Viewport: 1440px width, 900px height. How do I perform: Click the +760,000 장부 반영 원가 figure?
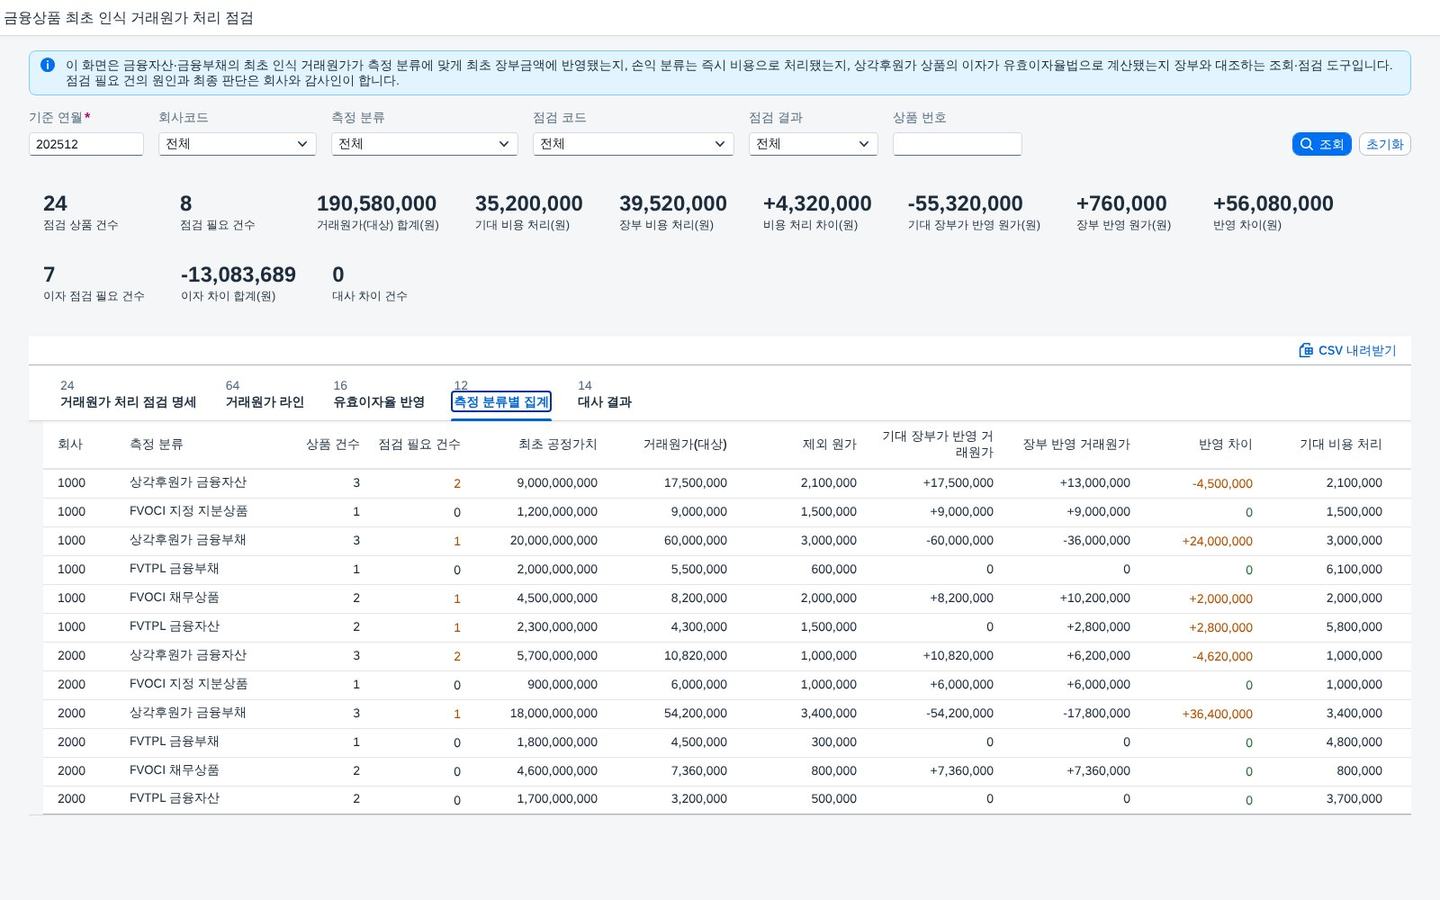pyautogui.click(x=1121, y=204)
